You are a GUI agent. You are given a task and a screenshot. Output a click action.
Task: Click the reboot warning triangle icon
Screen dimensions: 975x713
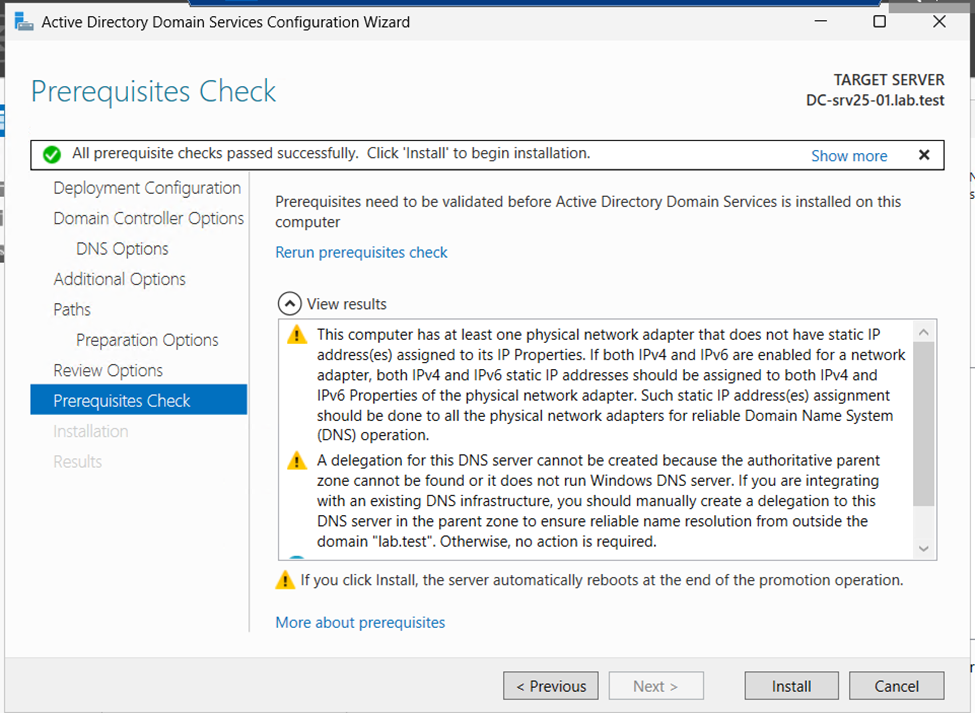point(285,580)
